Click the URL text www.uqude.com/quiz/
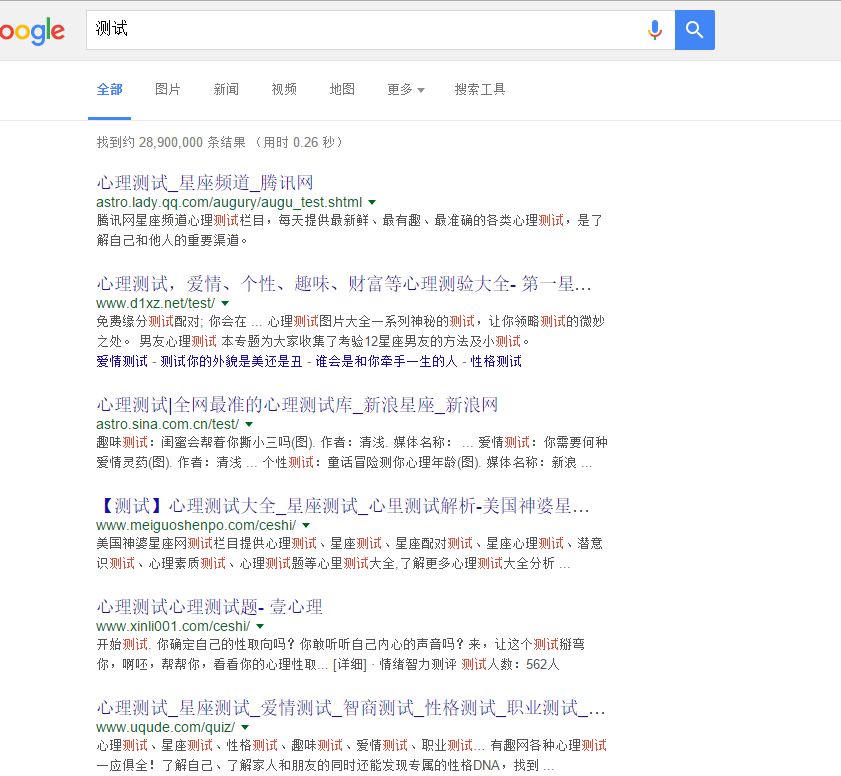Viewport: 841px width, 776px height. 166,727
